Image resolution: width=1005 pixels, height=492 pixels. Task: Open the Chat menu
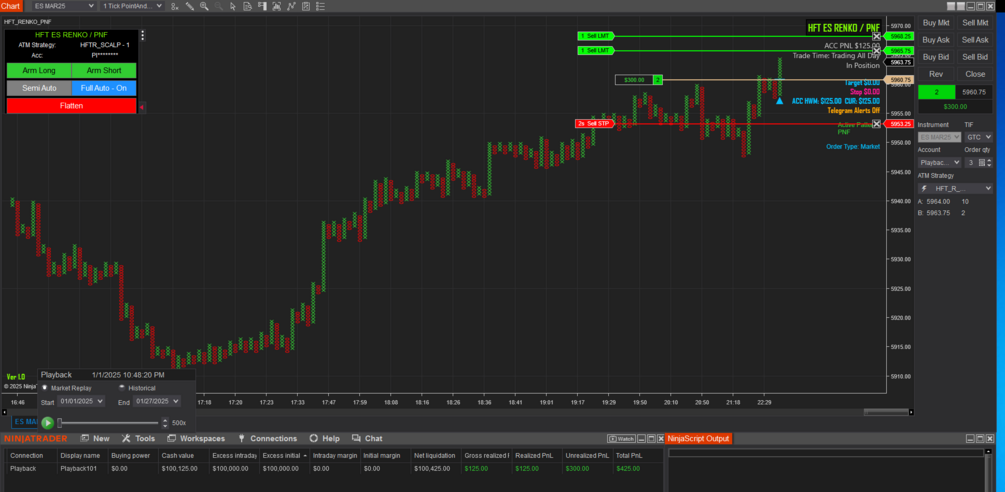tap(367, 439)
